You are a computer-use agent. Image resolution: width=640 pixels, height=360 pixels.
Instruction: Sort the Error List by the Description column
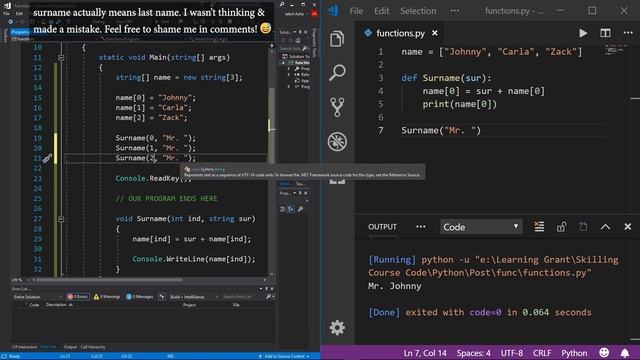coord(58,305)
